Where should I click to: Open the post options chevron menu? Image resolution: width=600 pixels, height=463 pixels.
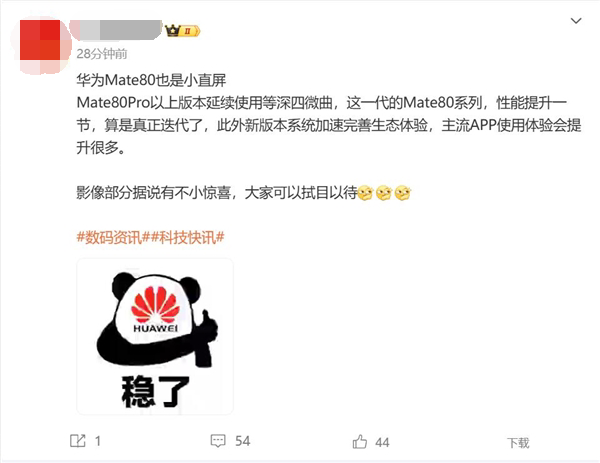pos(576,21)
